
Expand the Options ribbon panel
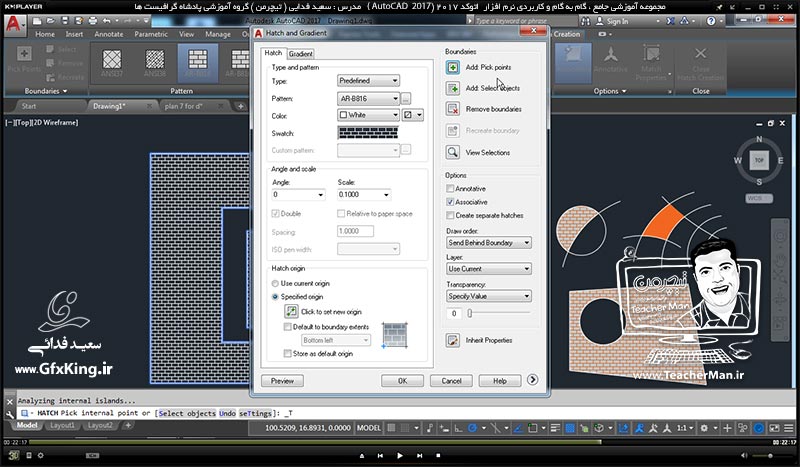610,91
